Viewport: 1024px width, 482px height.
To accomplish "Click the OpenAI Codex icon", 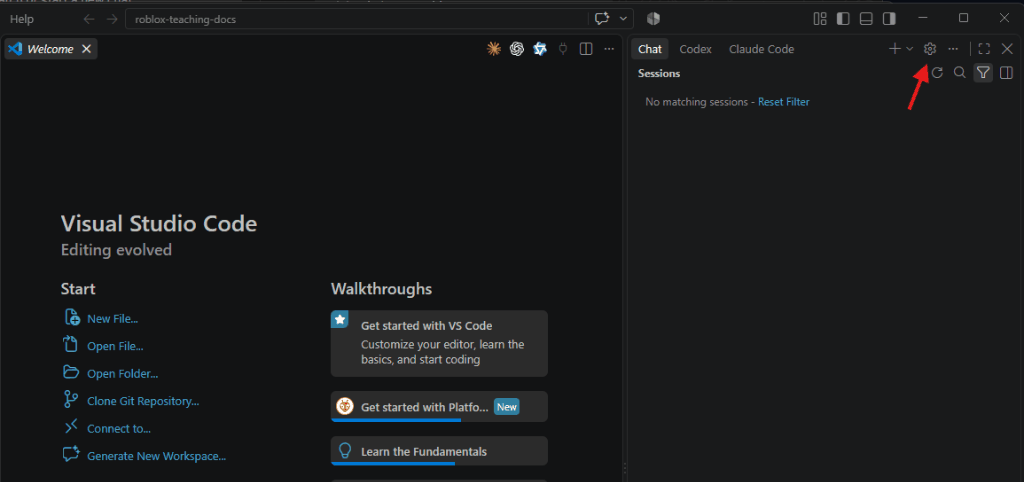I will pyautogui.click(x=517, y=49).
